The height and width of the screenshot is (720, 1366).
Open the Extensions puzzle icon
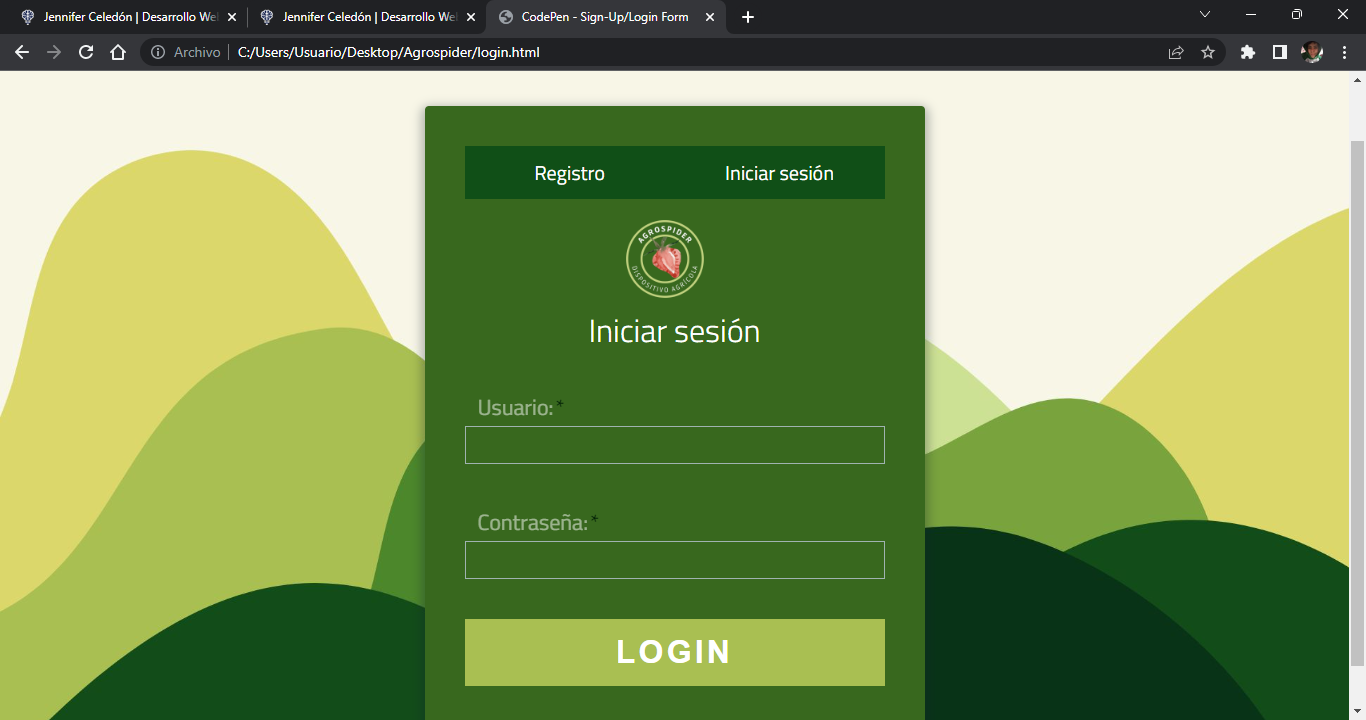(1247, 52)
